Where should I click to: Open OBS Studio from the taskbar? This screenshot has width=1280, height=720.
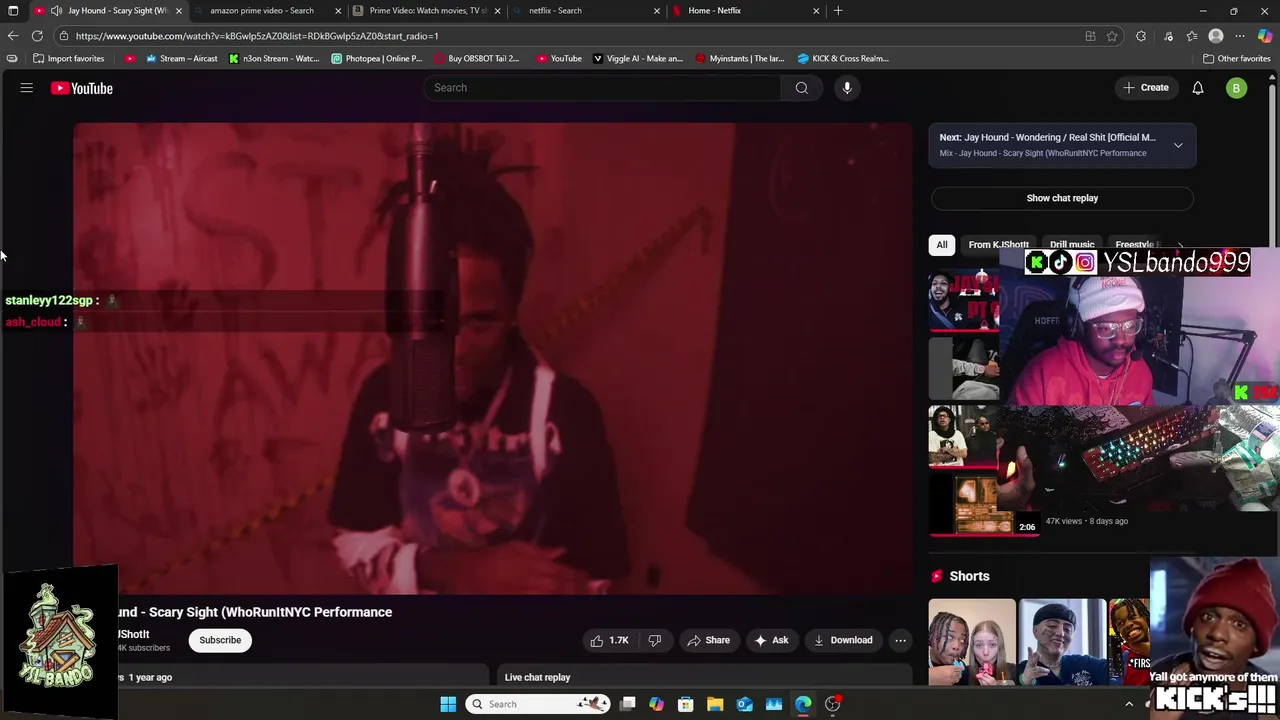coord(833,704)
